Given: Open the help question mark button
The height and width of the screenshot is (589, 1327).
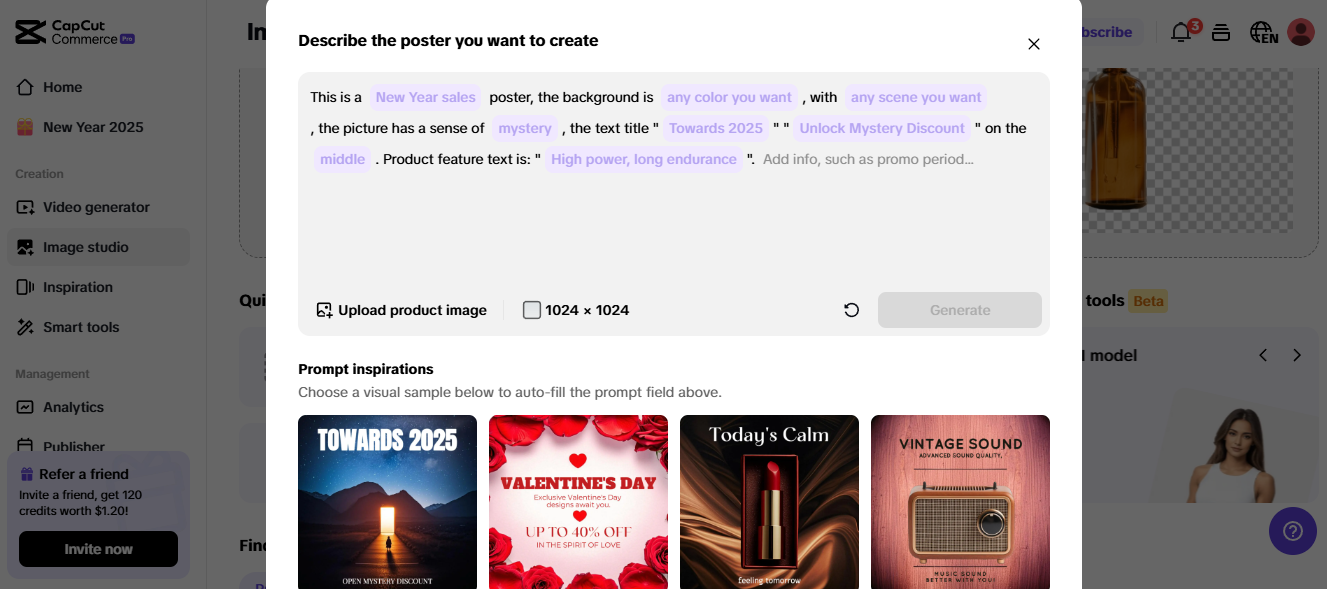Looking at the screenshot, I should pyautogui.click(x=1293, y=531).
